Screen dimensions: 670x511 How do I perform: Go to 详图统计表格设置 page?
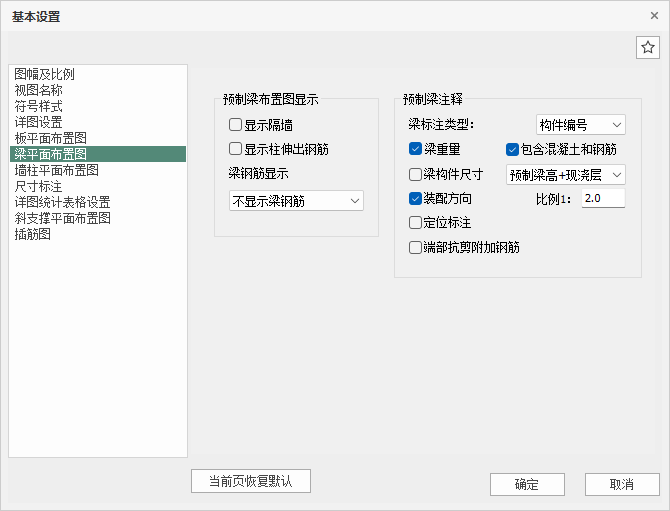coord(62,202)
